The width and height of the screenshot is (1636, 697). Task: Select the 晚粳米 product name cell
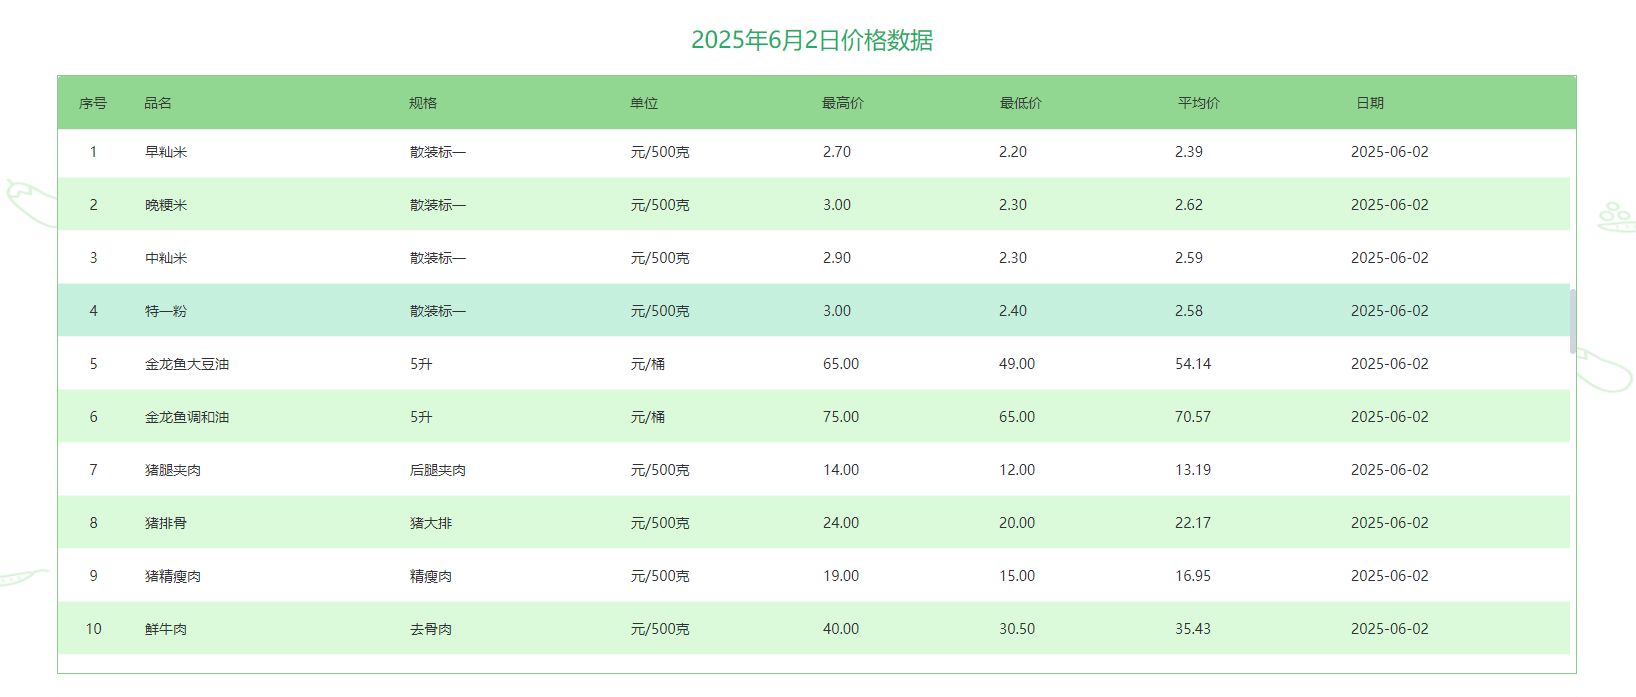point(166,205)
